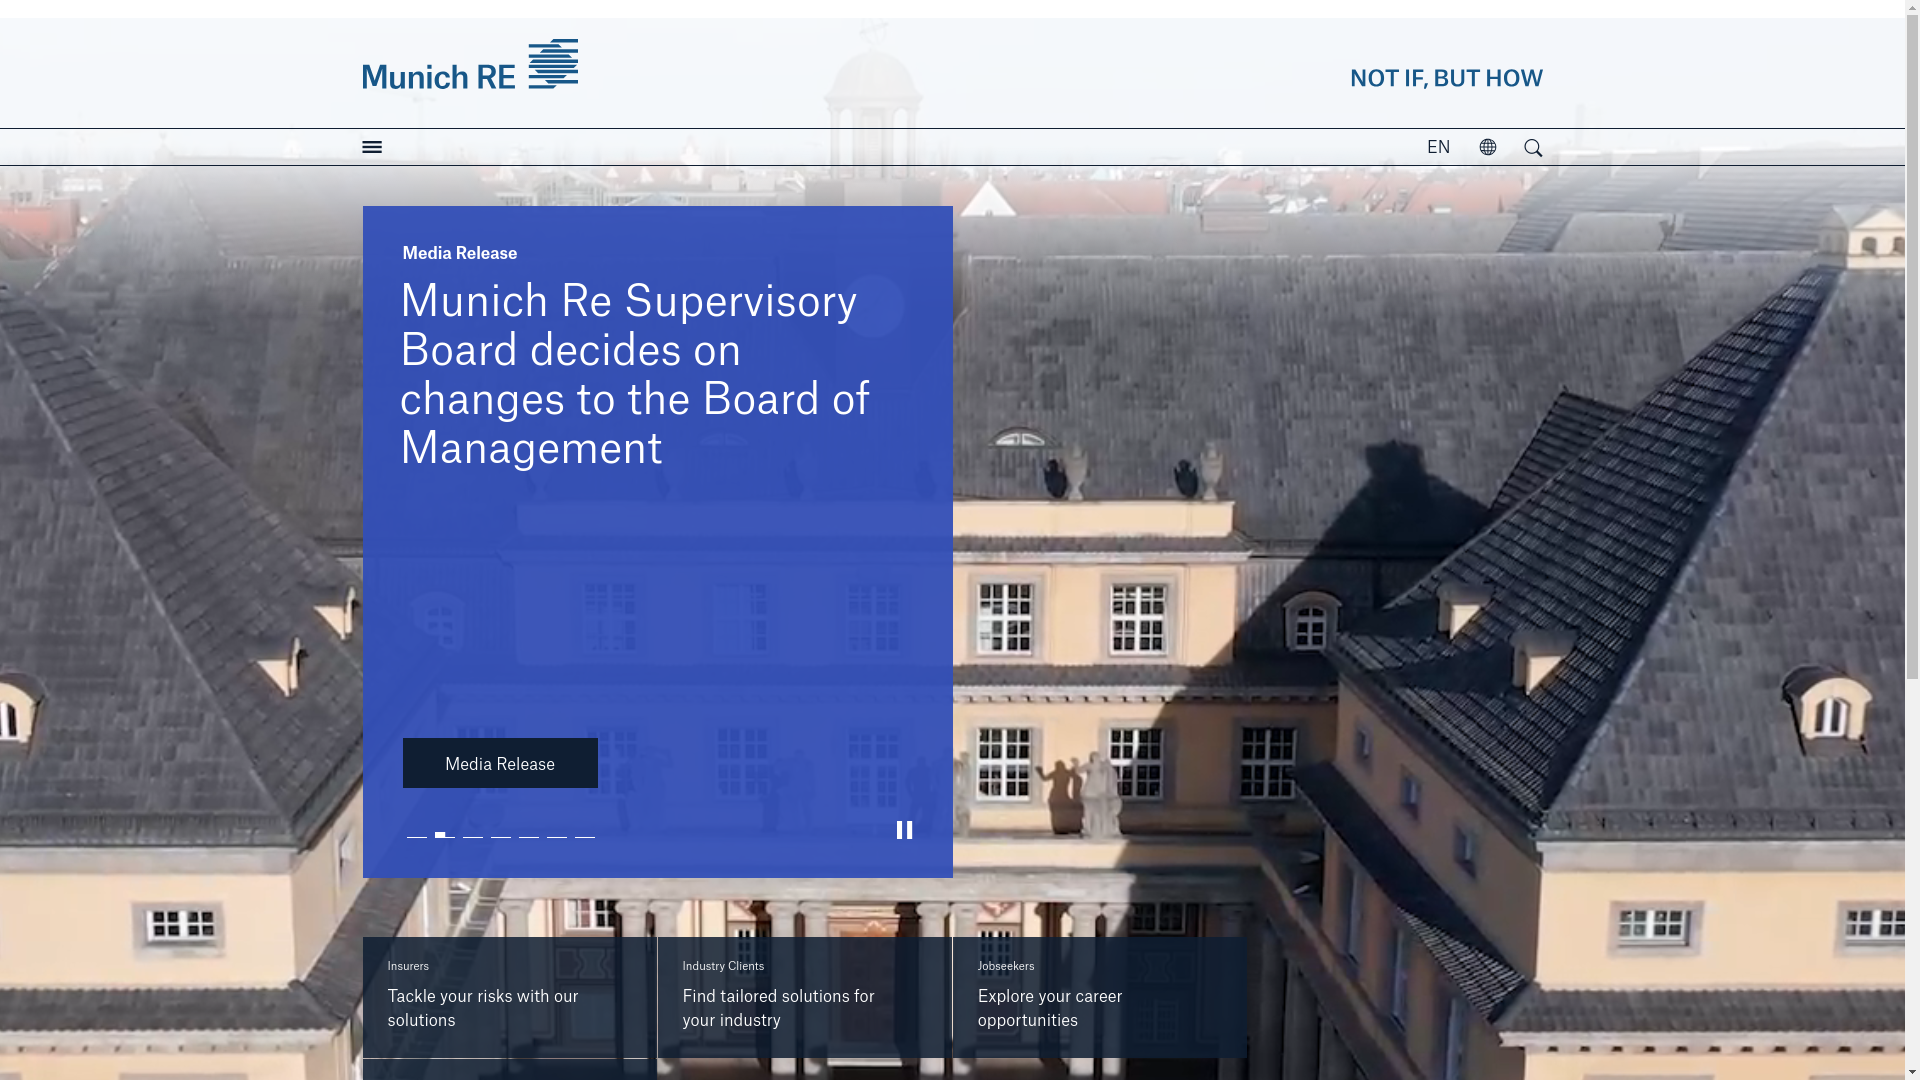This screenshot has height=1080, width=1920.
Task: Jump to sixth carousel slide indicator
Action: click(x=556, y=835)
